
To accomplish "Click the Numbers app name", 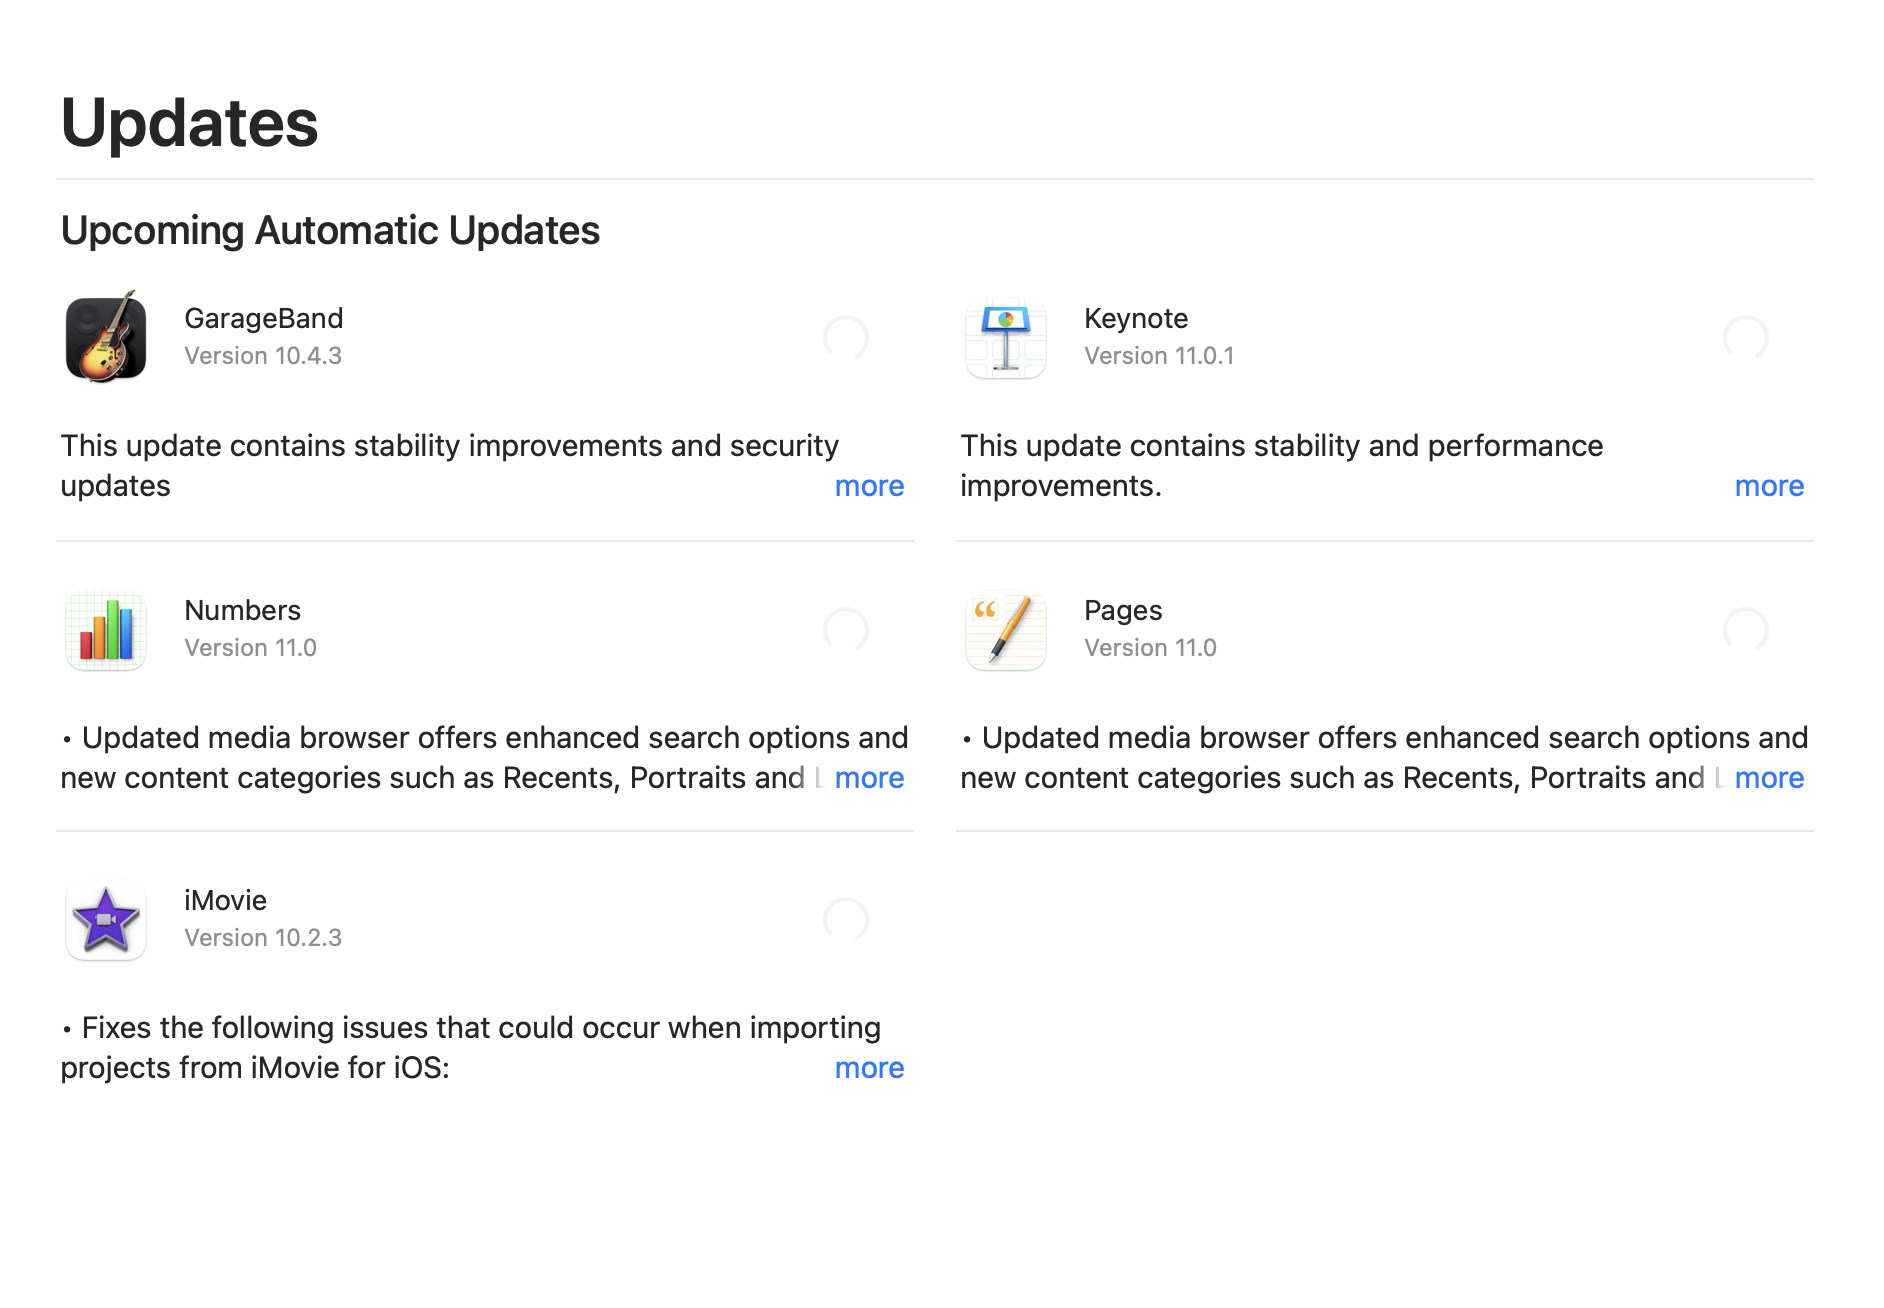I will 243,610.
